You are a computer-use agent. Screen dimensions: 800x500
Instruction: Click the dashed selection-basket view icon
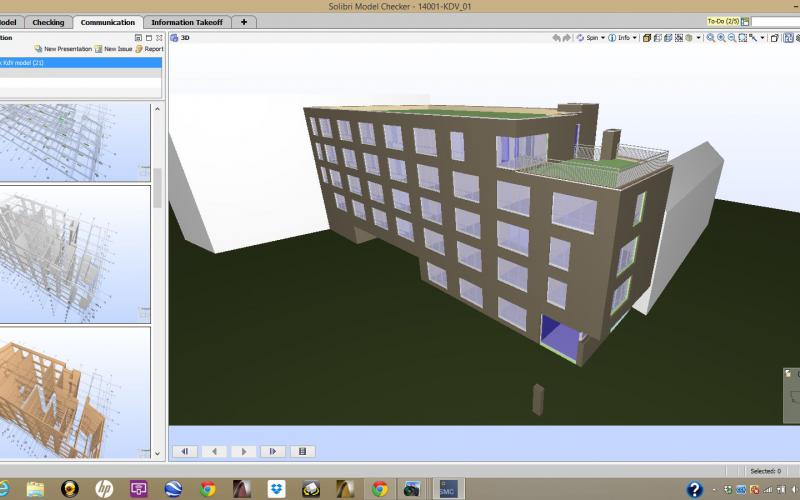click(x=679, y=38)
